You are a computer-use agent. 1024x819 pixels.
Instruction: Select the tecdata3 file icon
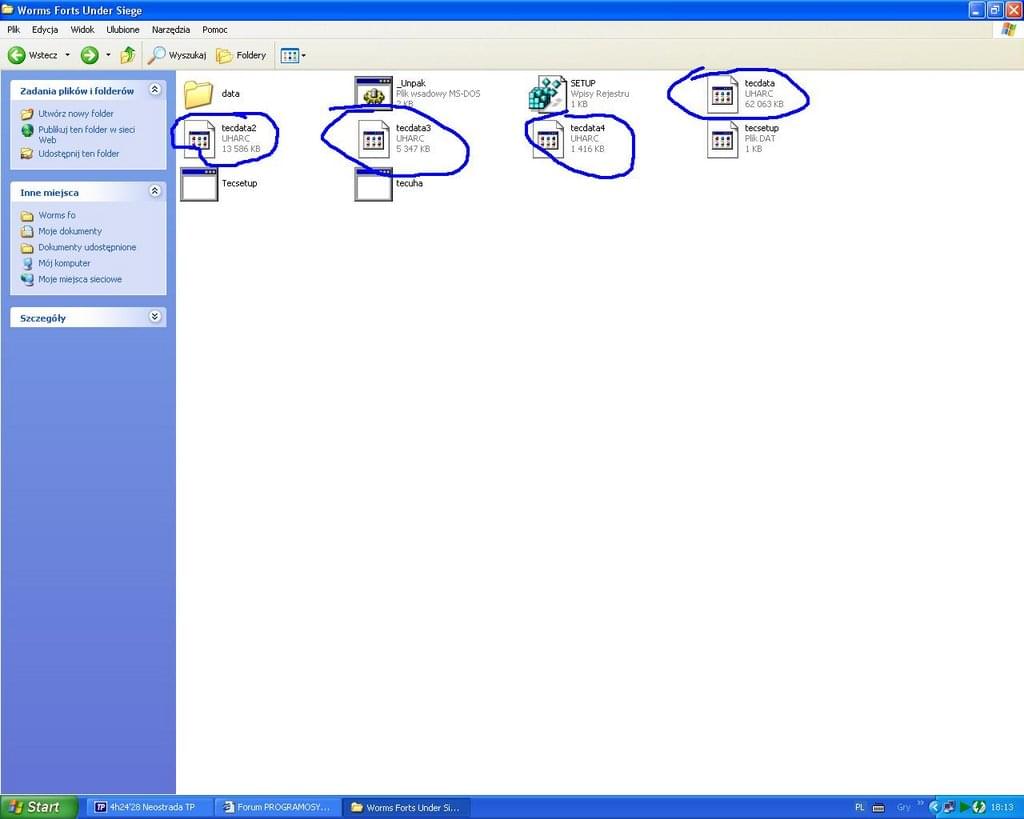[x=374, y=139]
